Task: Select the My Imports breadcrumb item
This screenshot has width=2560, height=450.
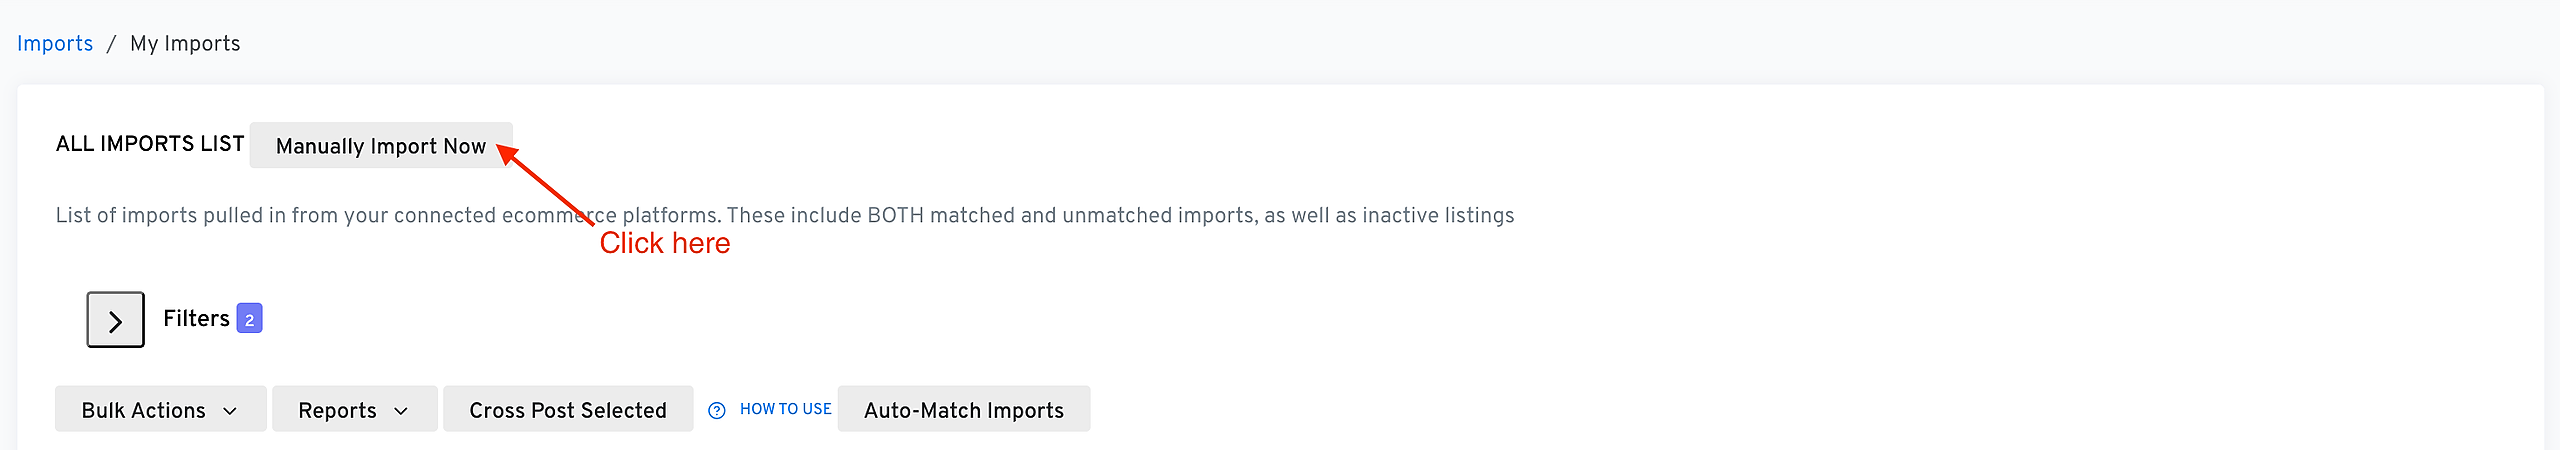Action: pos(185,44)
